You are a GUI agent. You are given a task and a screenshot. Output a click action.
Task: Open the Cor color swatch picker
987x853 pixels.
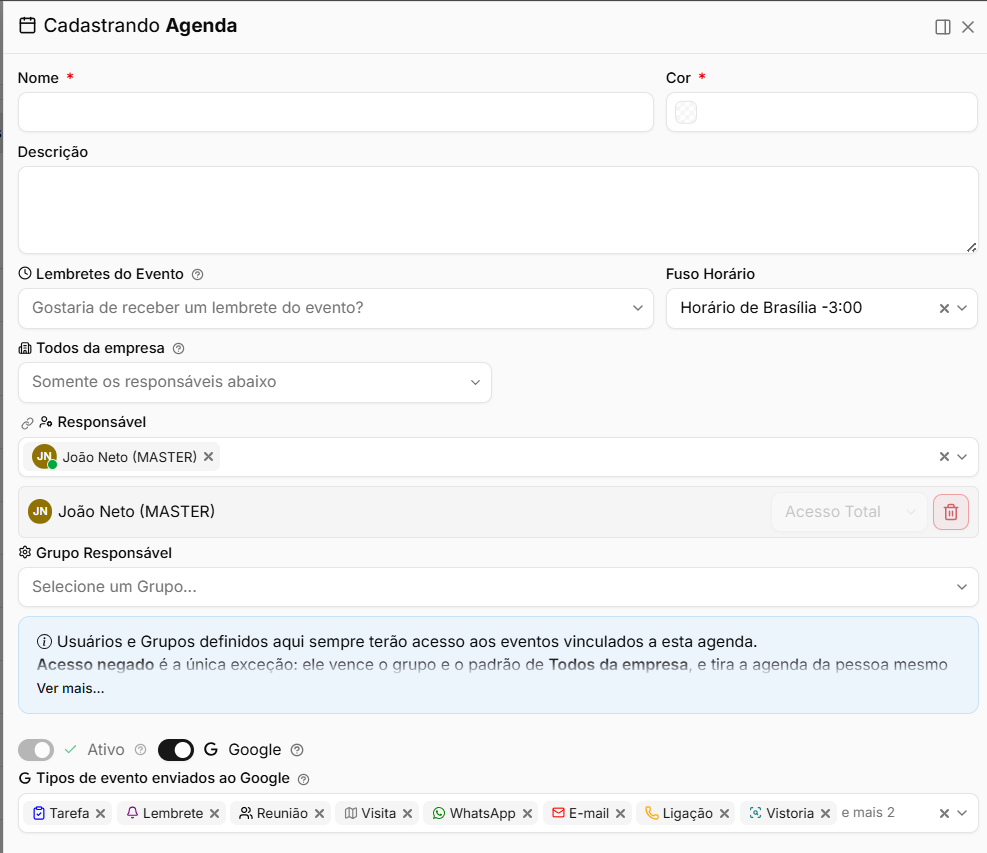[x=685, y=113]
